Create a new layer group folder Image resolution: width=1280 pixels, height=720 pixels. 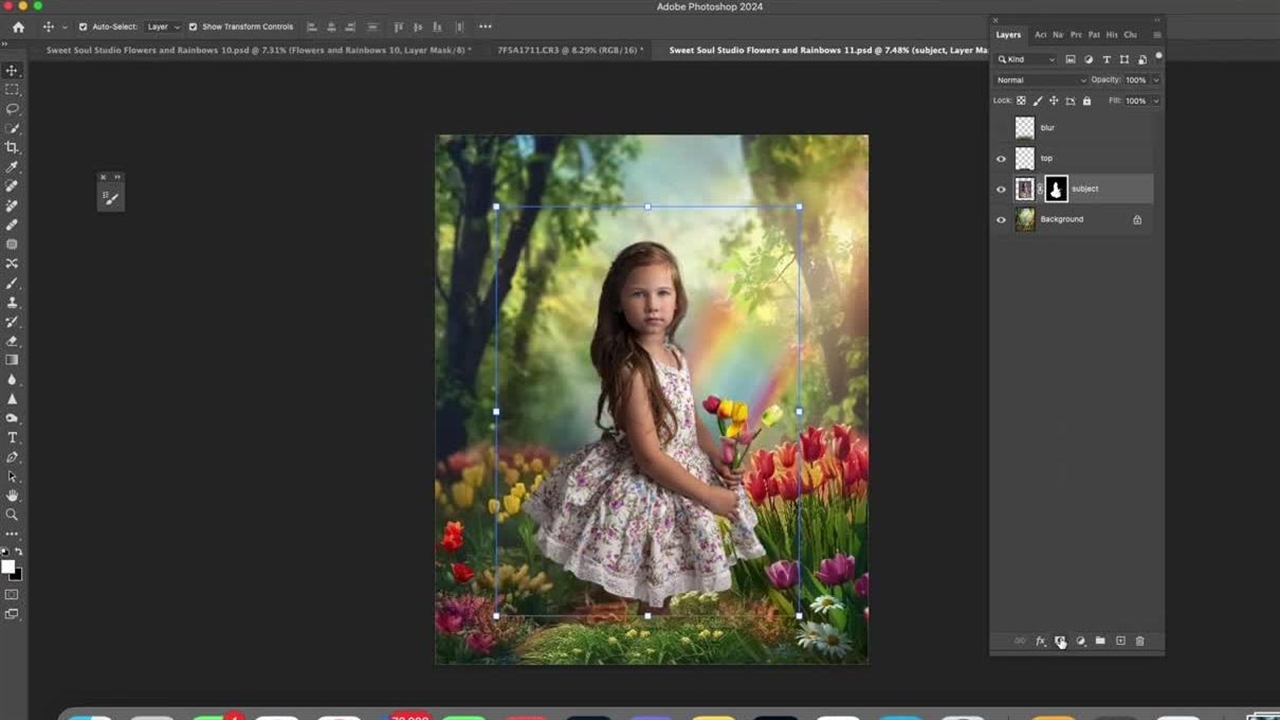1100,641
